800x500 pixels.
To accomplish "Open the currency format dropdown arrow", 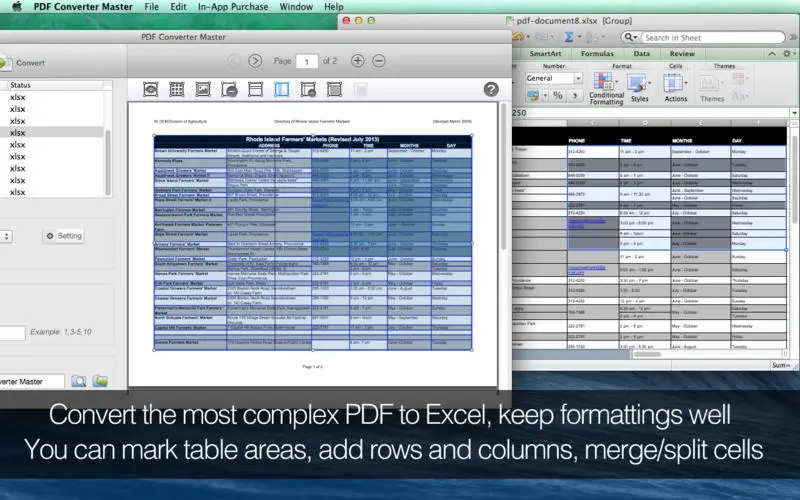I will [x=545, y=95].
